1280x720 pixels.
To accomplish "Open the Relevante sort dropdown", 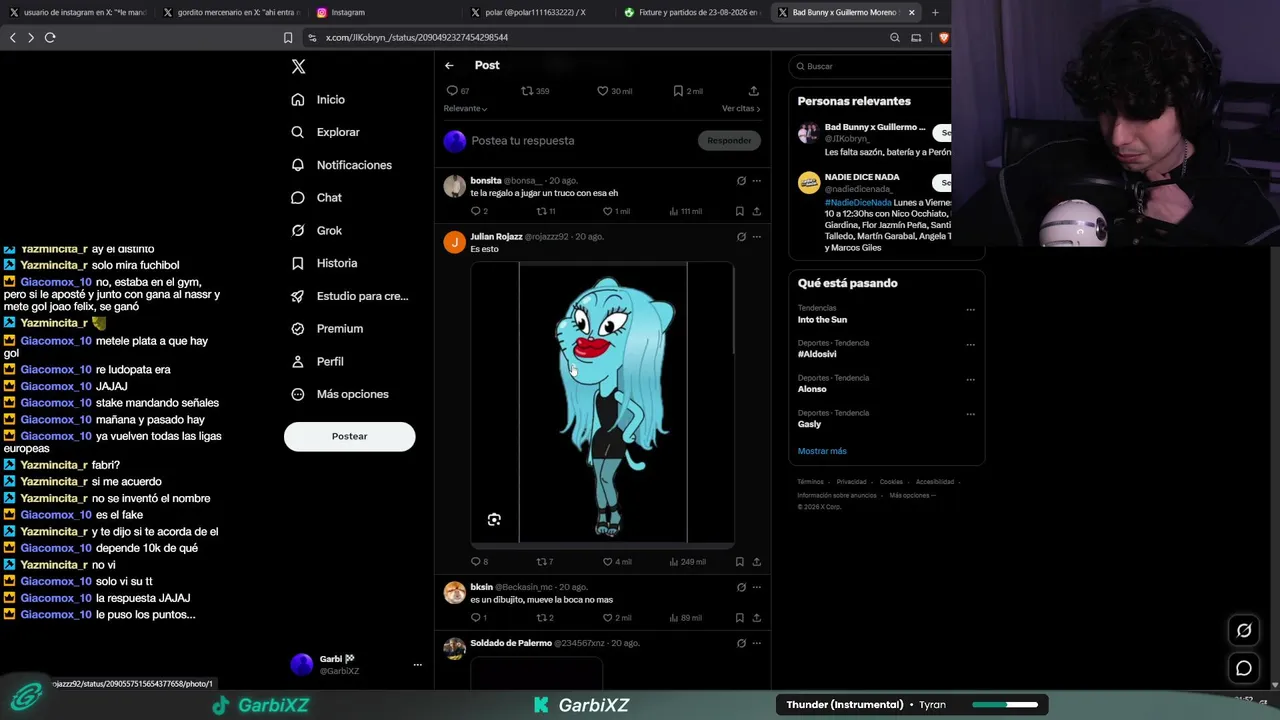I will click(465, 108).
